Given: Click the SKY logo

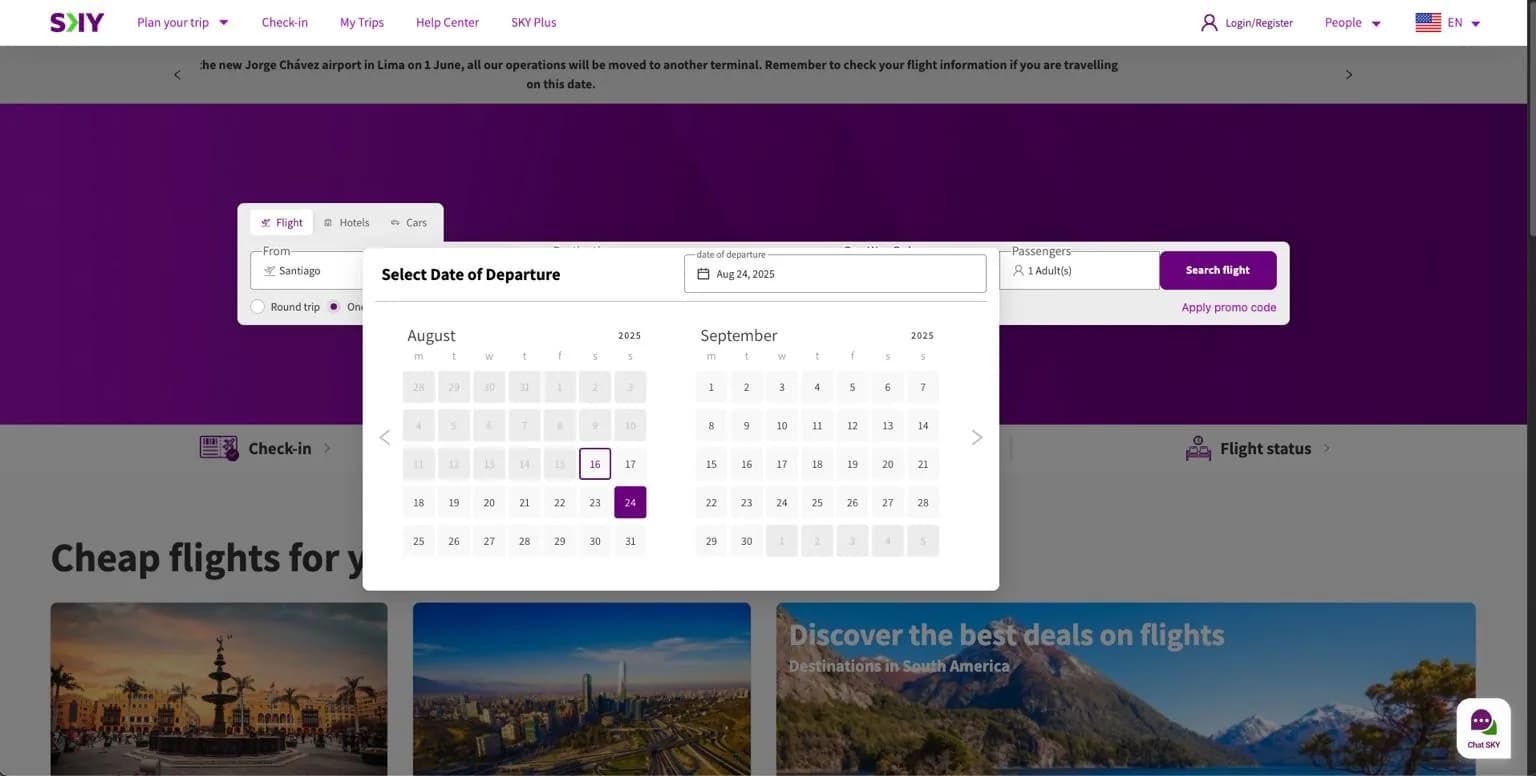Looking at the screenshot, I should click(77, 22).
